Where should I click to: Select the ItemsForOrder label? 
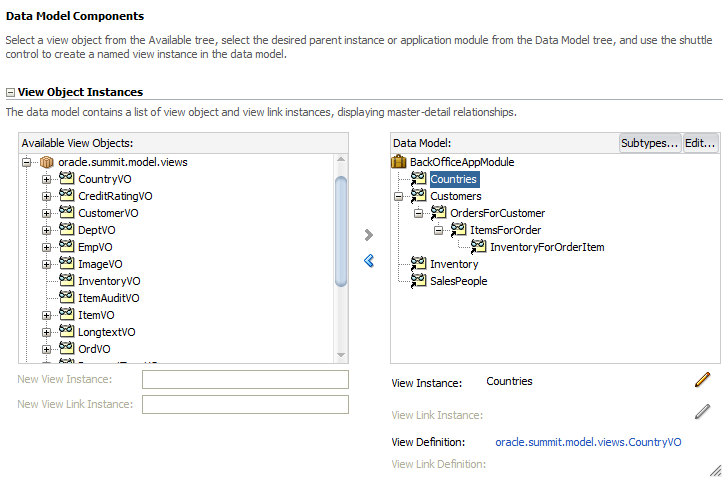coord(505,230)
